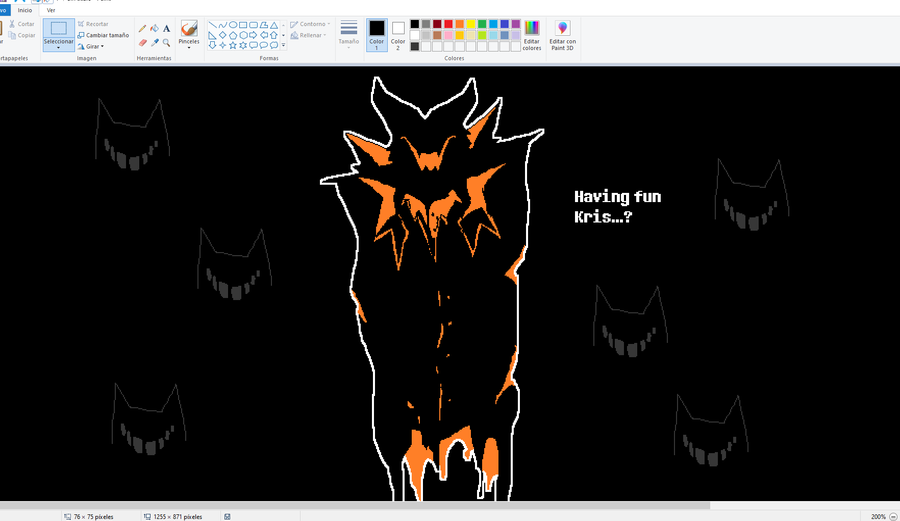Viewport: 900px width, 521px height.
Task: Switch to the Inicio tab
Action: click(x=25, y=10)
